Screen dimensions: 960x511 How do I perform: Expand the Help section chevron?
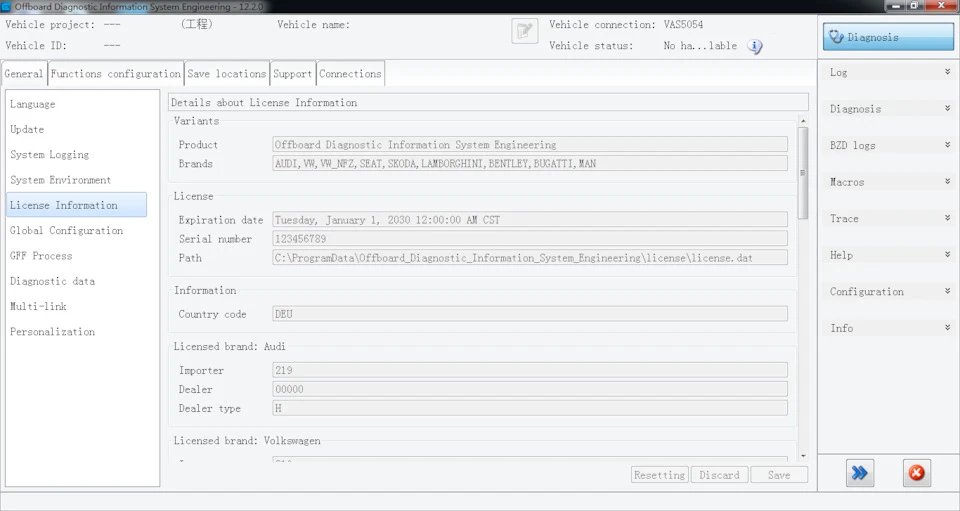pyautogui.click(x=947, y=255)
